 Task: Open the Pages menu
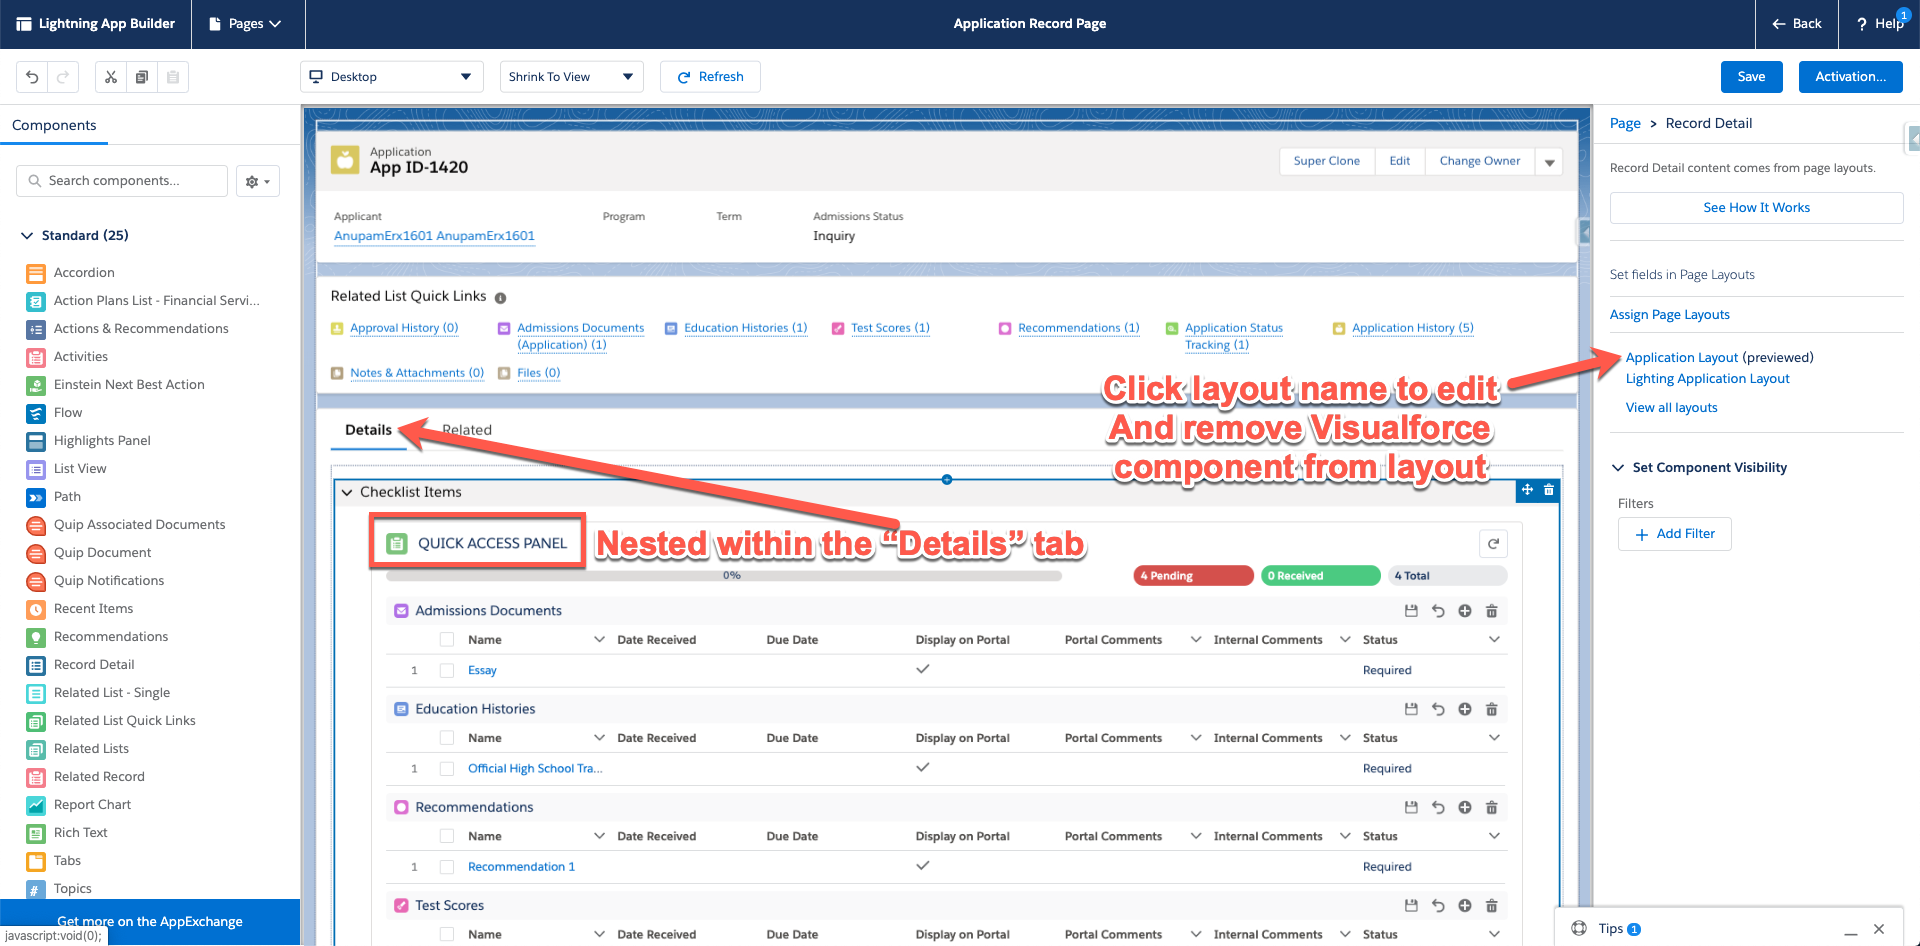(246, 24)
